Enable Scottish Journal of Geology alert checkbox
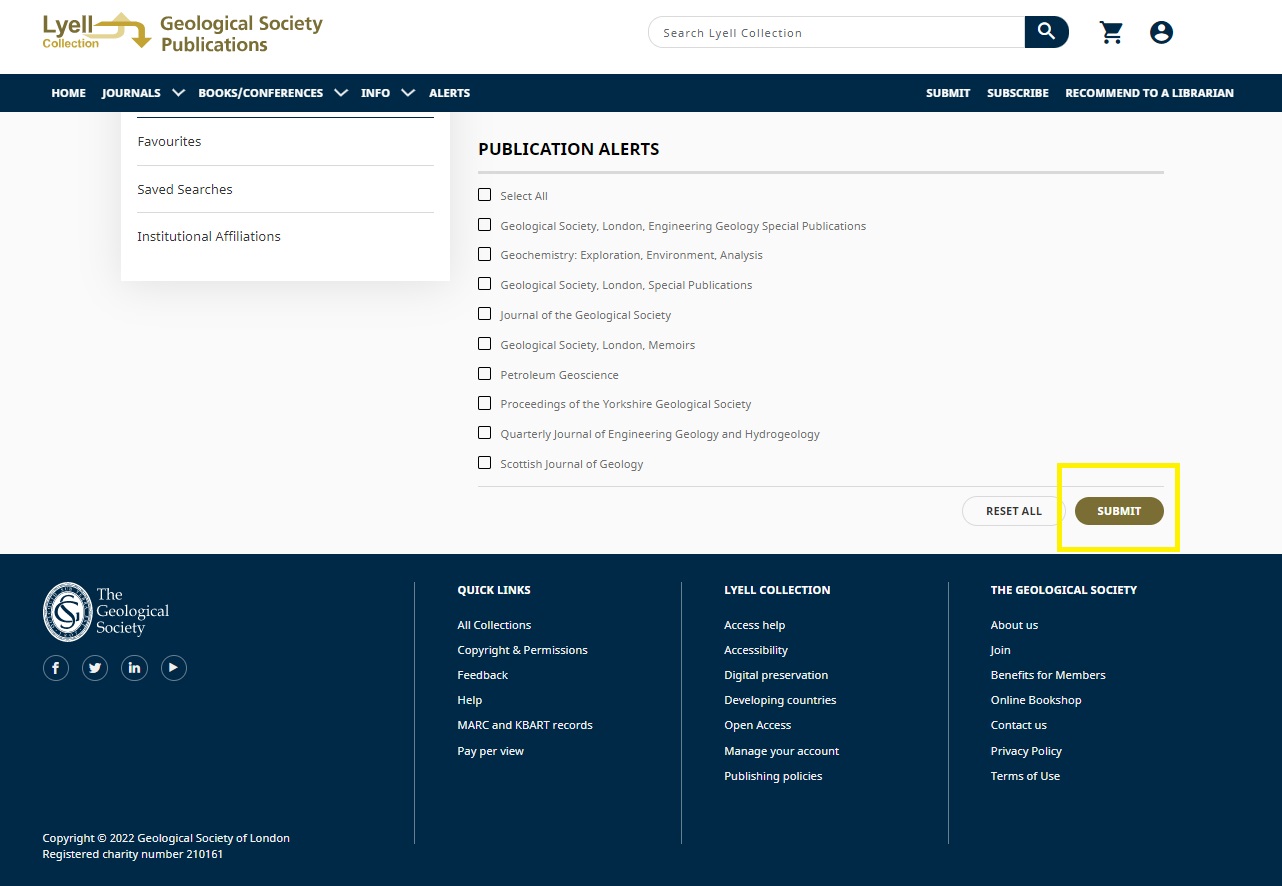 tap(485, 463)
